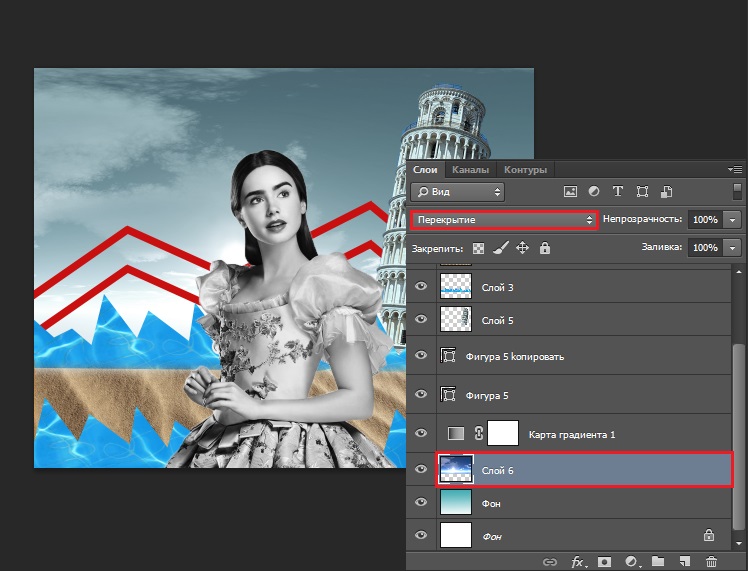Click the new group folder icon

pyautogui.click(x=658, y=563)
